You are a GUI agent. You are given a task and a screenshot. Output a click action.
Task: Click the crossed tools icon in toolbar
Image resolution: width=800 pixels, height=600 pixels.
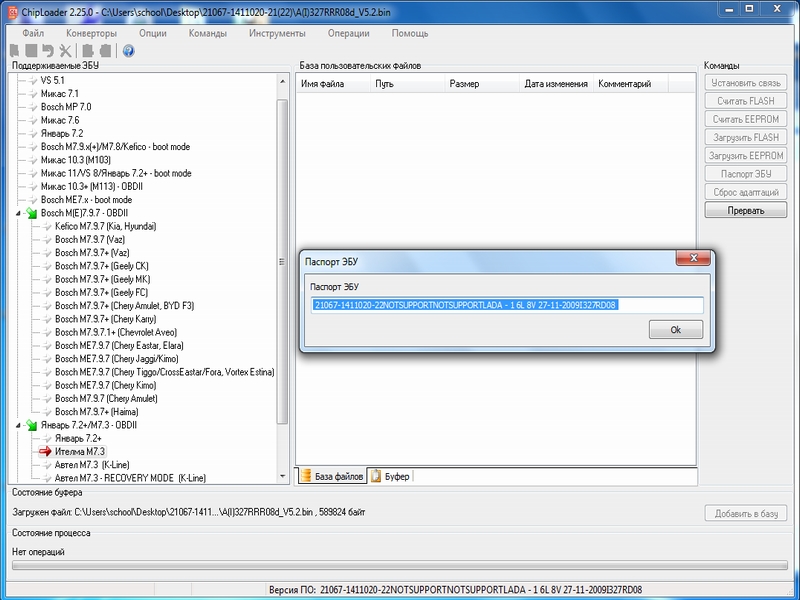pyautogui.click(x=65, y=51)
